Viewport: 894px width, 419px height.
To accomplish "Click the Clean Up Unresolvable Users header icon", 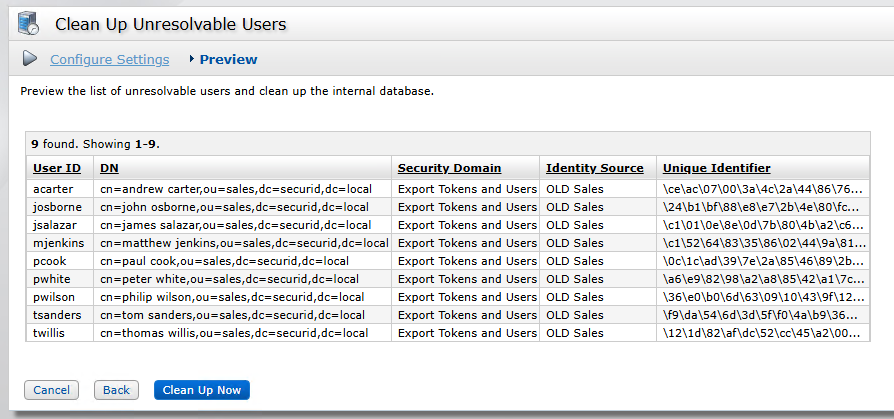I will point(29,21).
